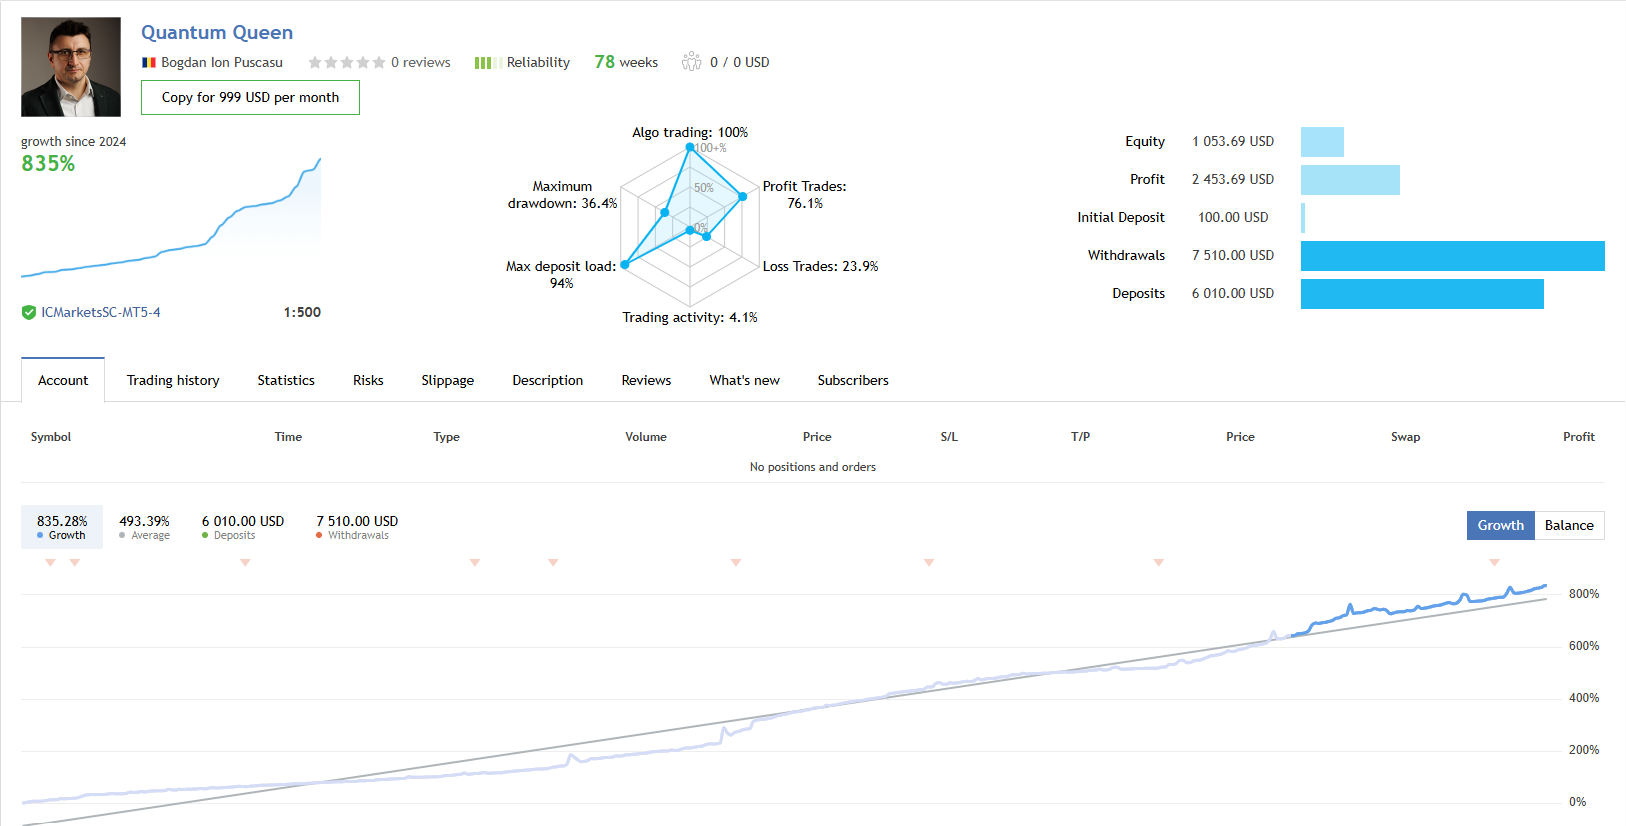Open the ICMarketsSC-MT5-4 broker server link
This screenshot has height=826, width=1626.
click(100, 312)
